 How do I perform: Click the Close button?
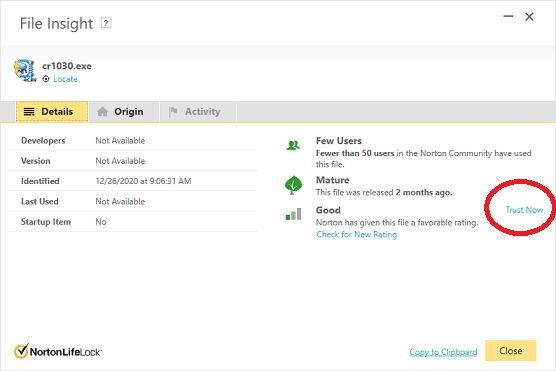(511, 351)
